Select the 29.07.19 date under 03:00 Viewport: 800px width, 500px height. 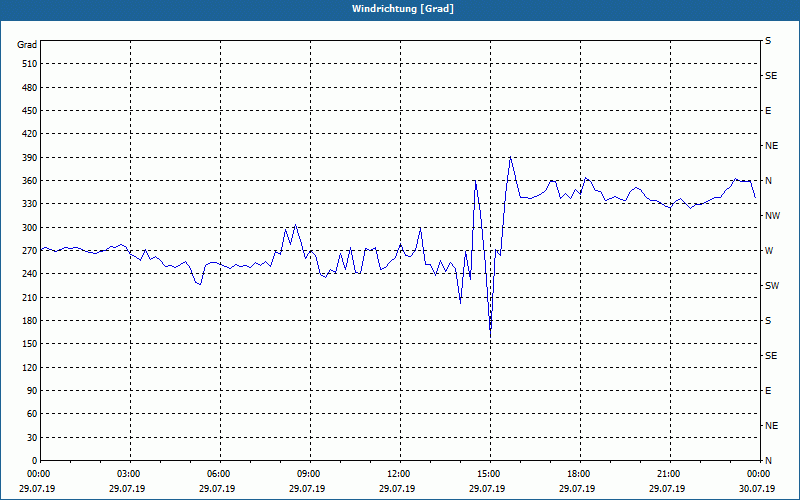[127, 489]
